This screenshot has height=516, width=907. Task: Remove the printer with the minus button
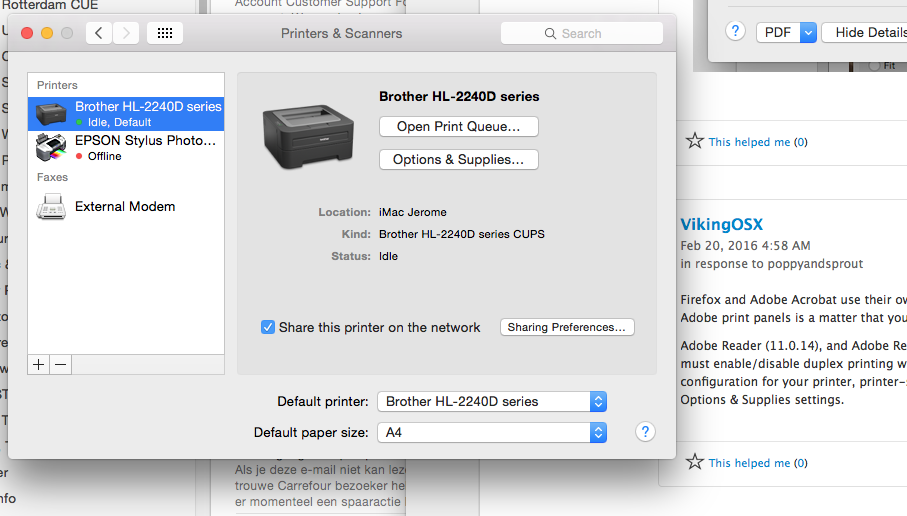click(x=61, y=364)
